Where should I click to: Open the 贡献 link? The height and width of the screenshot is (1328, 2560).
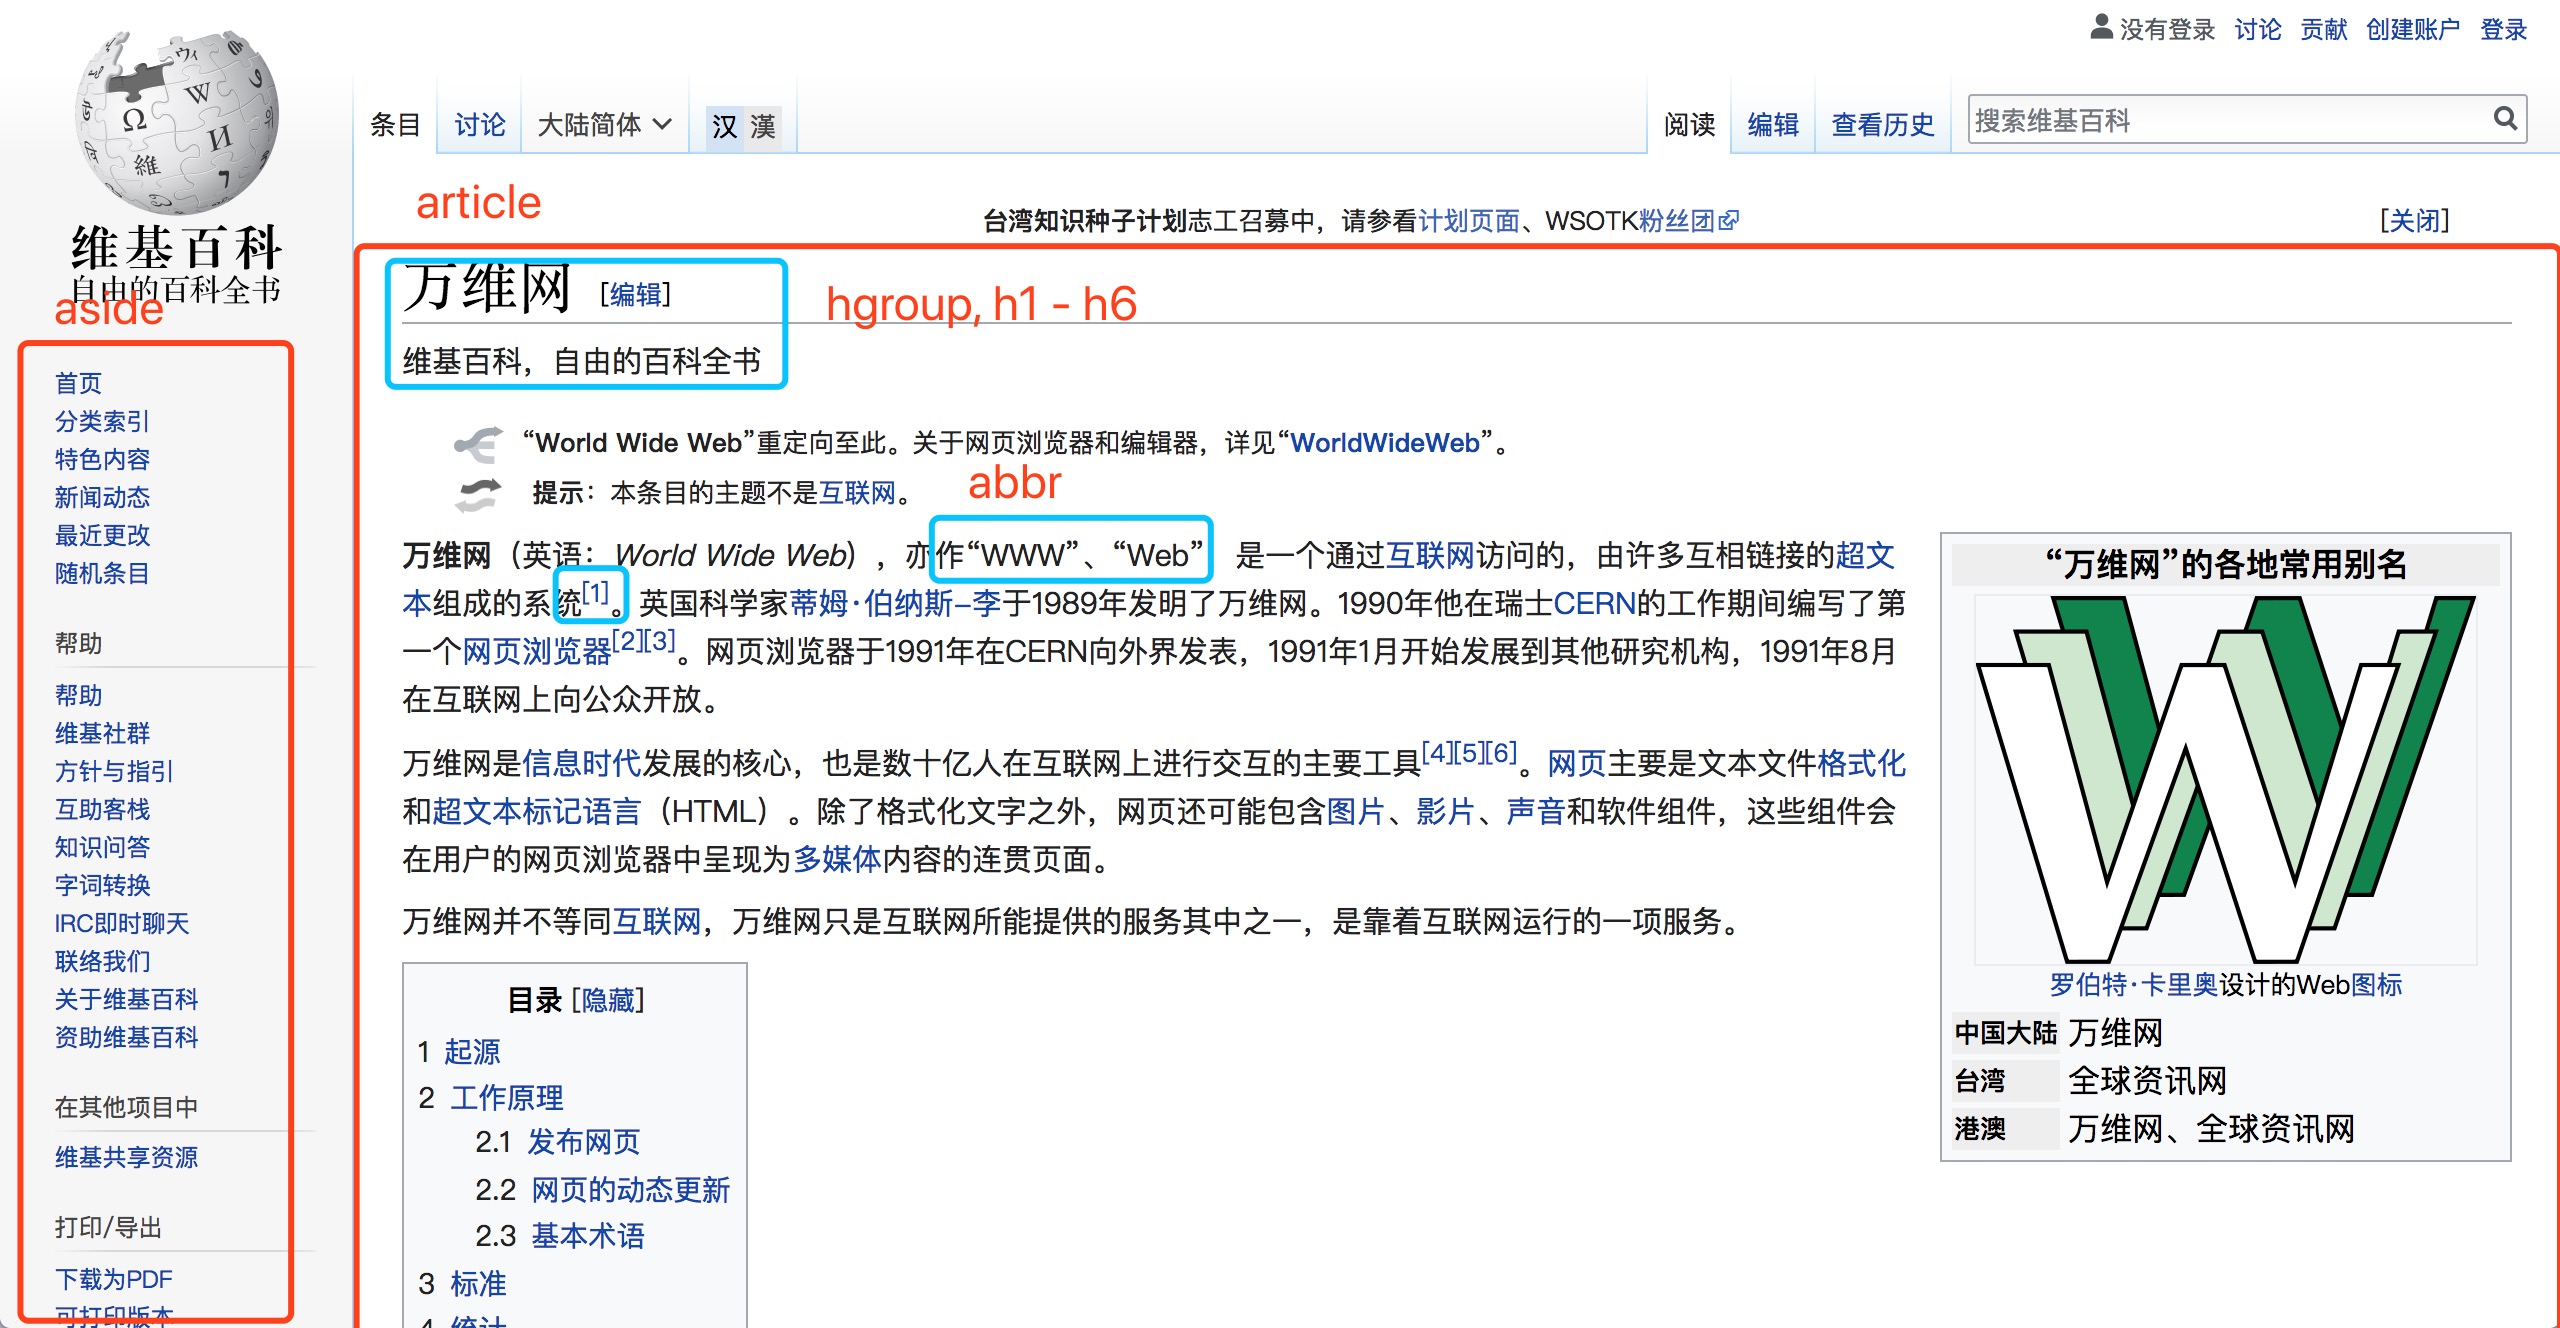click(2324, 30)
